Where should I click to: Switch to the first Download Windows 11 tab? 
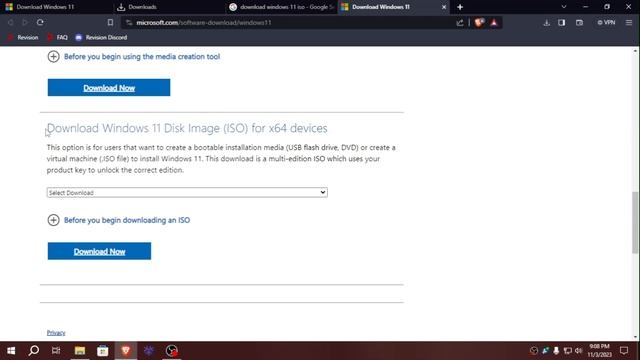click(x=56, y=7)
